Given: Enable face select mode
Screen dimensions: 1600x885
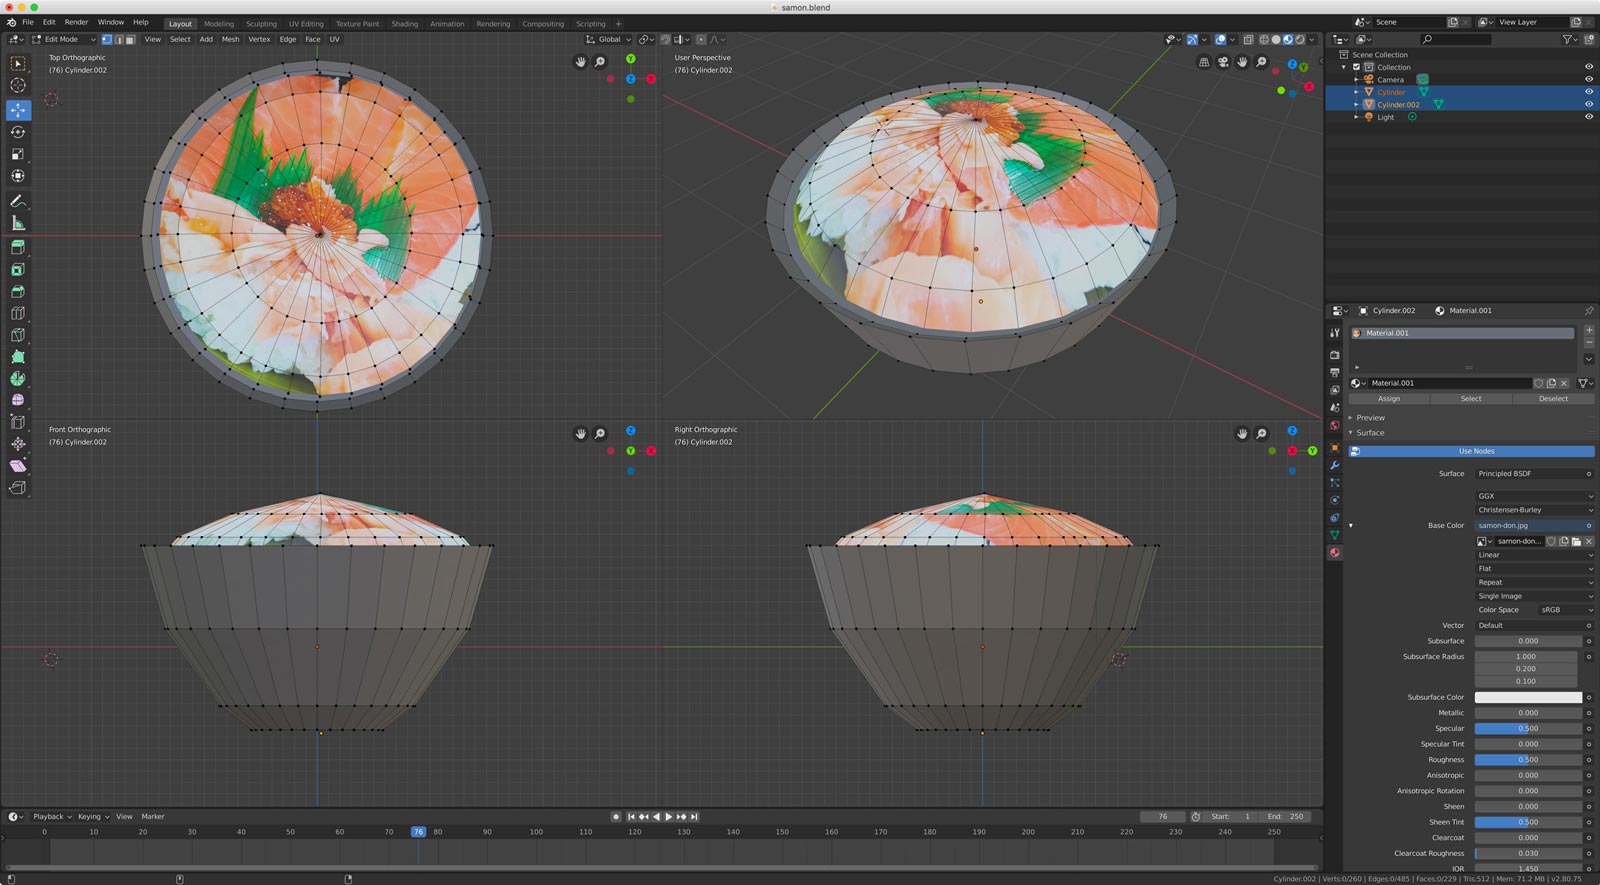Looking at the screenshot, I should 130,40.
